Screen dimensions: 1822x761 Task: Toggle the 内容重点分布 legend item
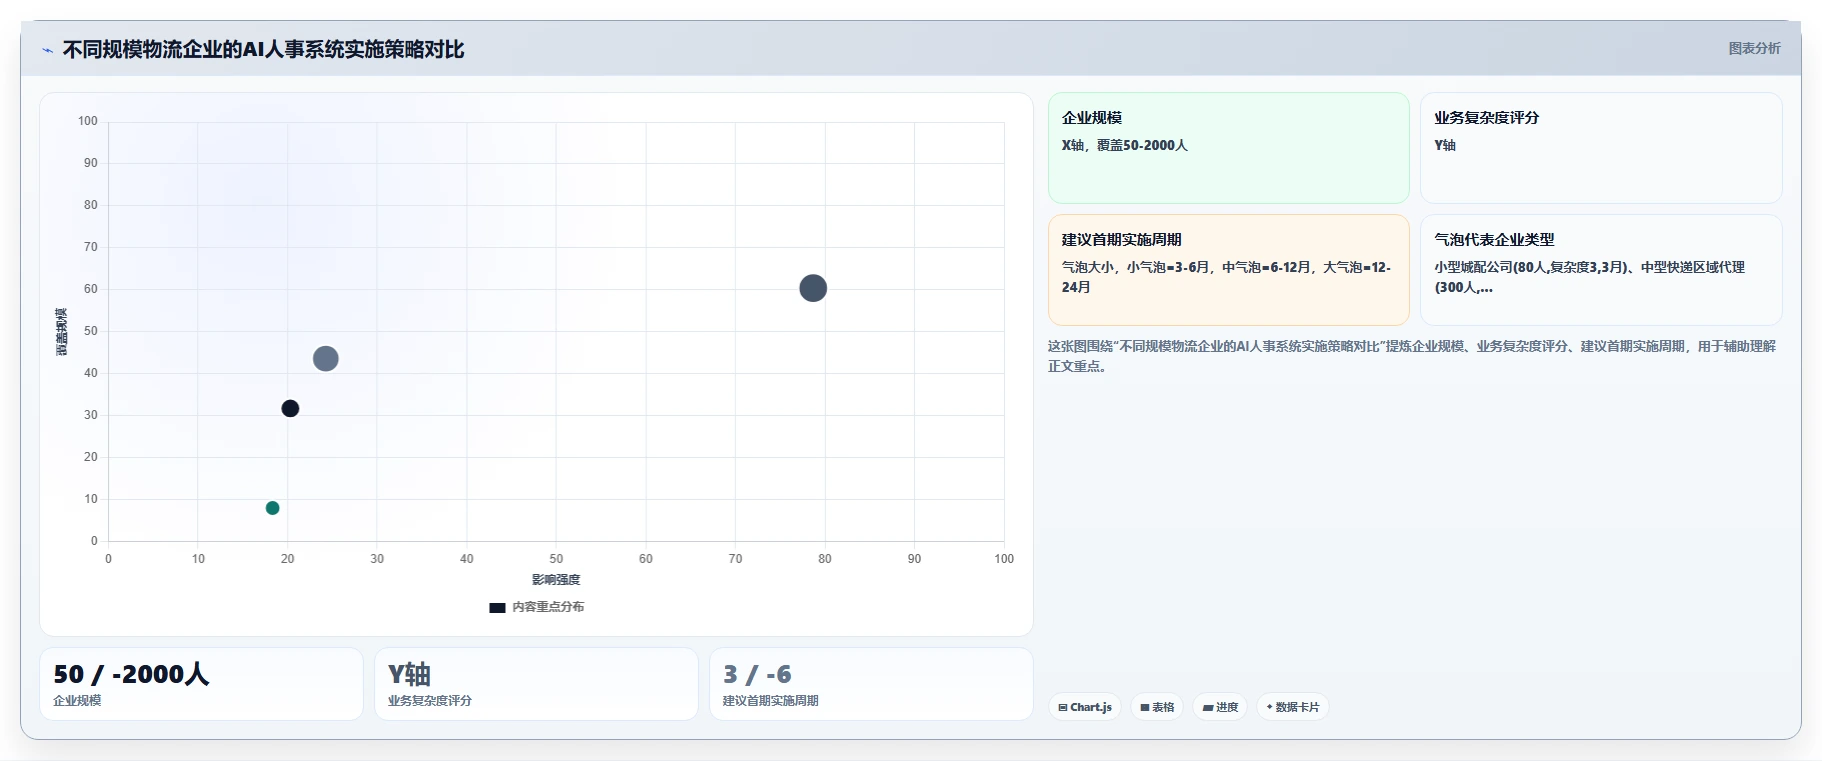pyautogui.click(x=537, y=607)
